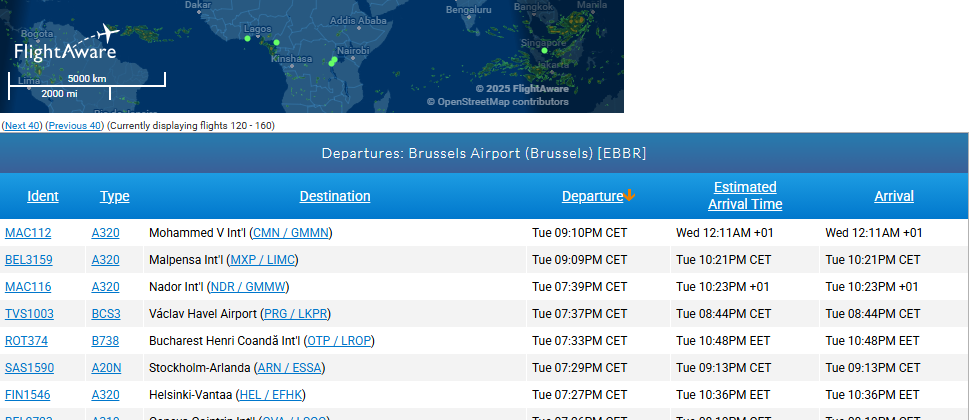
Task: Click the Singapore area on the map
Action: click(546, 48)
